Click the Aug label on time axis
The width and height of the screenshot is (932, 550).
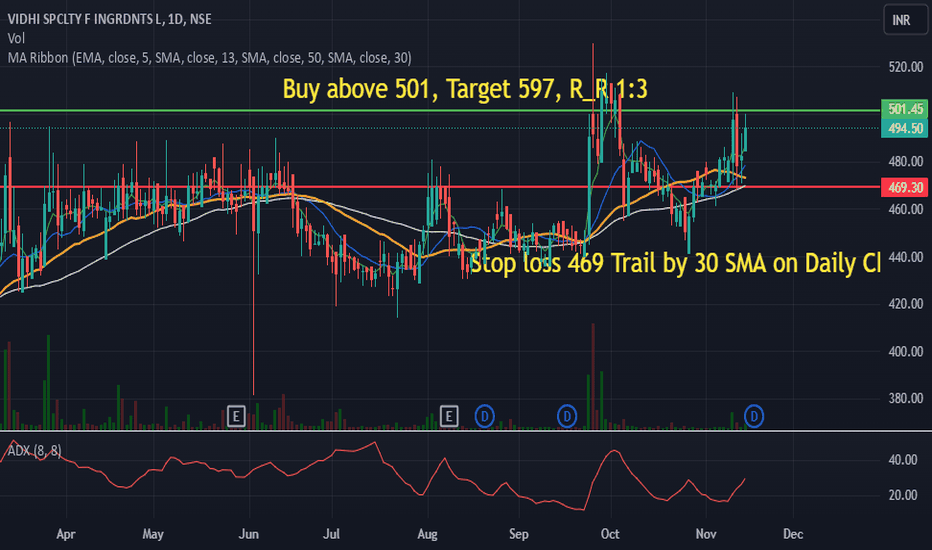427,534
